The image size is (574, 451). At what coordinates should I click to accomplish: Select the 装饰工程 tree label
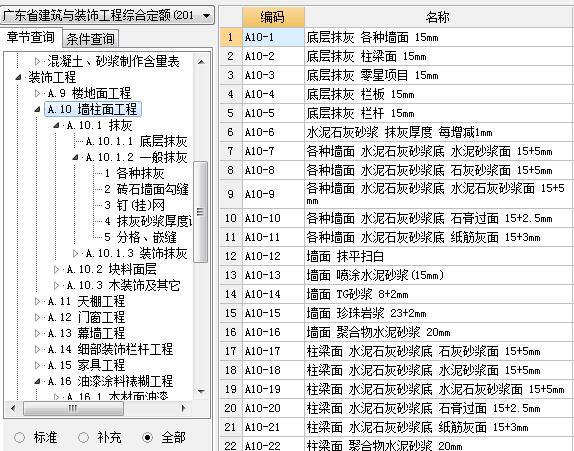(52, 77)
